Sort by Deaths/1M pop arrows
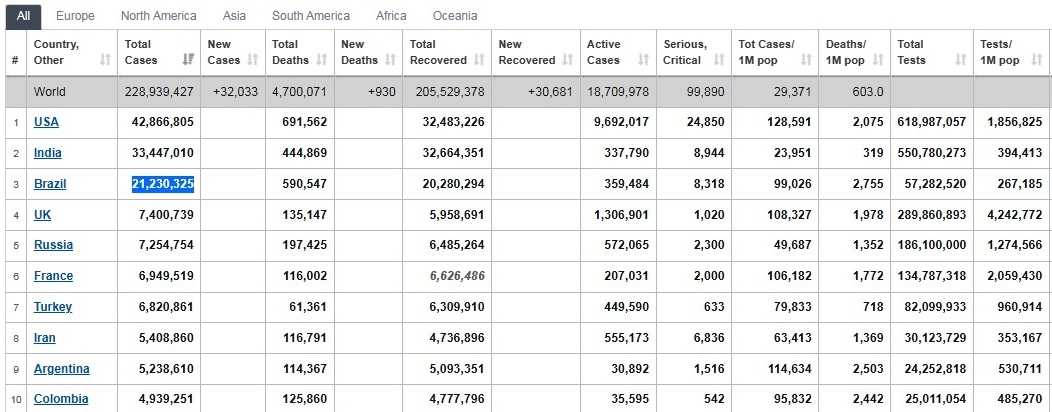The height and width of the screenshot is (412, 1052). pyautogui.click(x=878, y=60)
